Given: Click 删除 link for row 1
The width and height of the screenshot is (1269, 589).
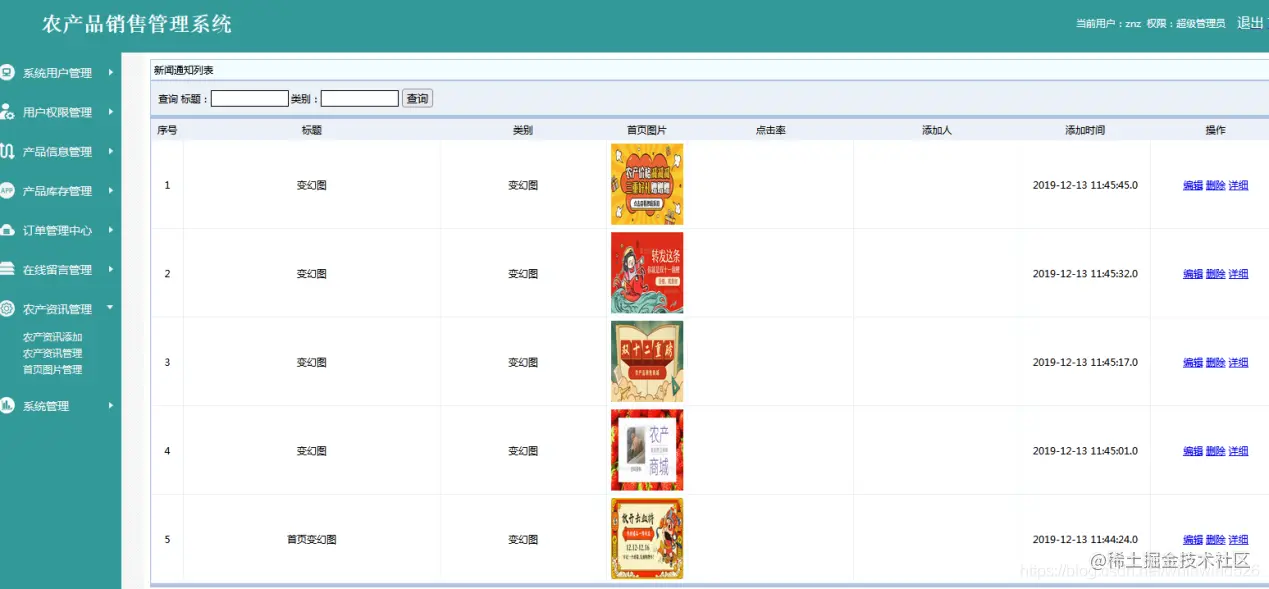Looking at the screenshot, I should coord(1216,185).
